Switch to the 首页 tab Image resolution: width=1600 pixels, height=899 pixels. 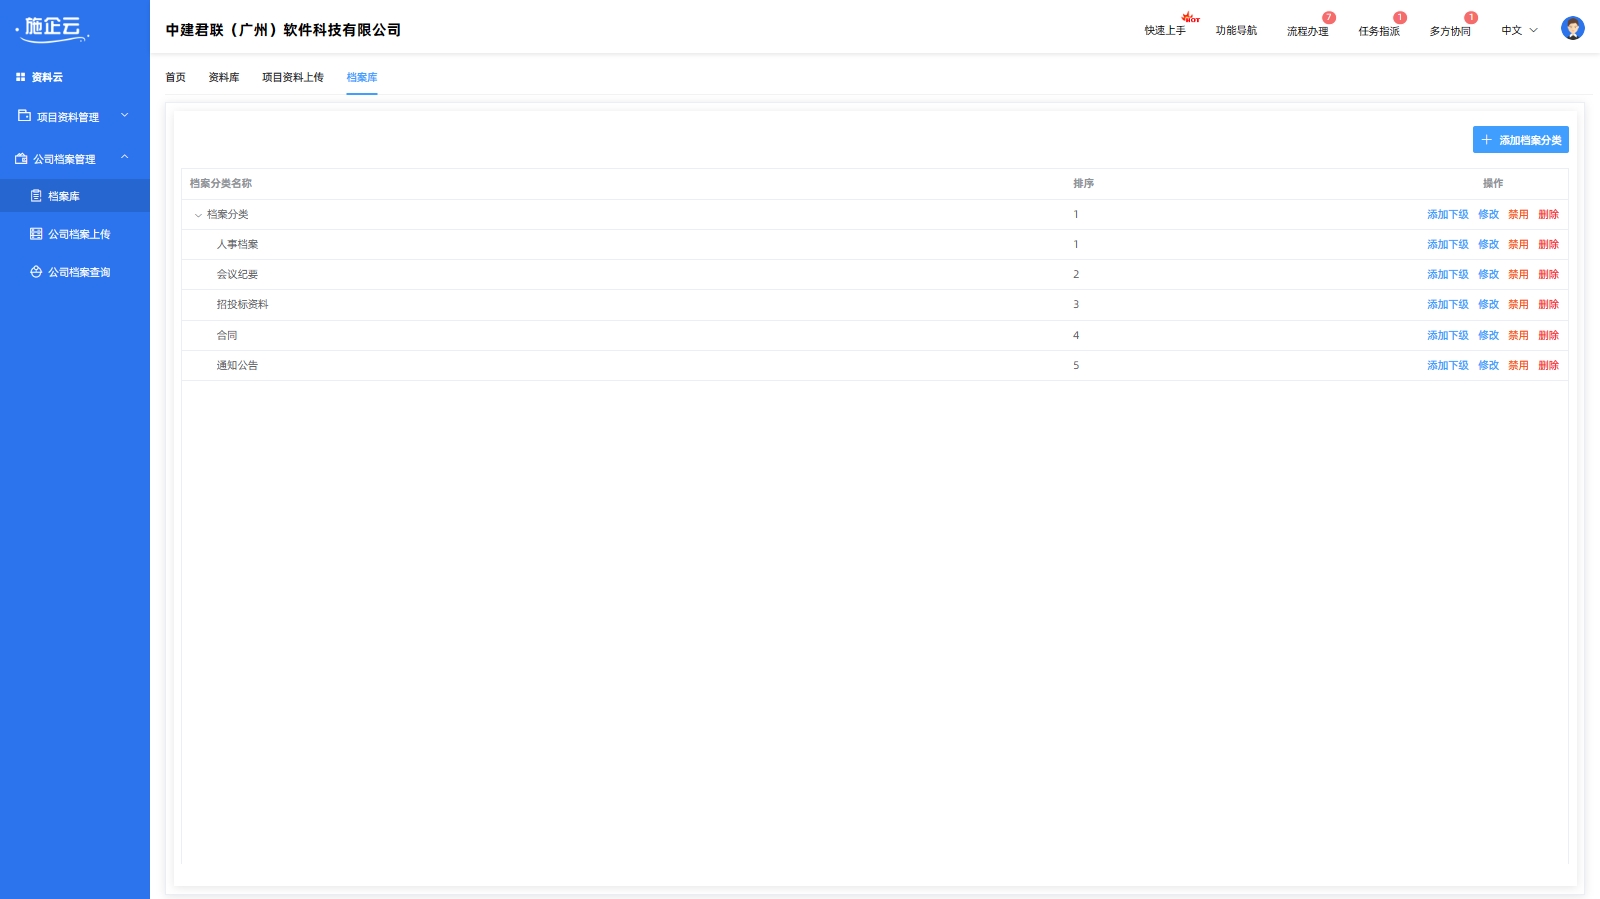click(x=175, y=77)
